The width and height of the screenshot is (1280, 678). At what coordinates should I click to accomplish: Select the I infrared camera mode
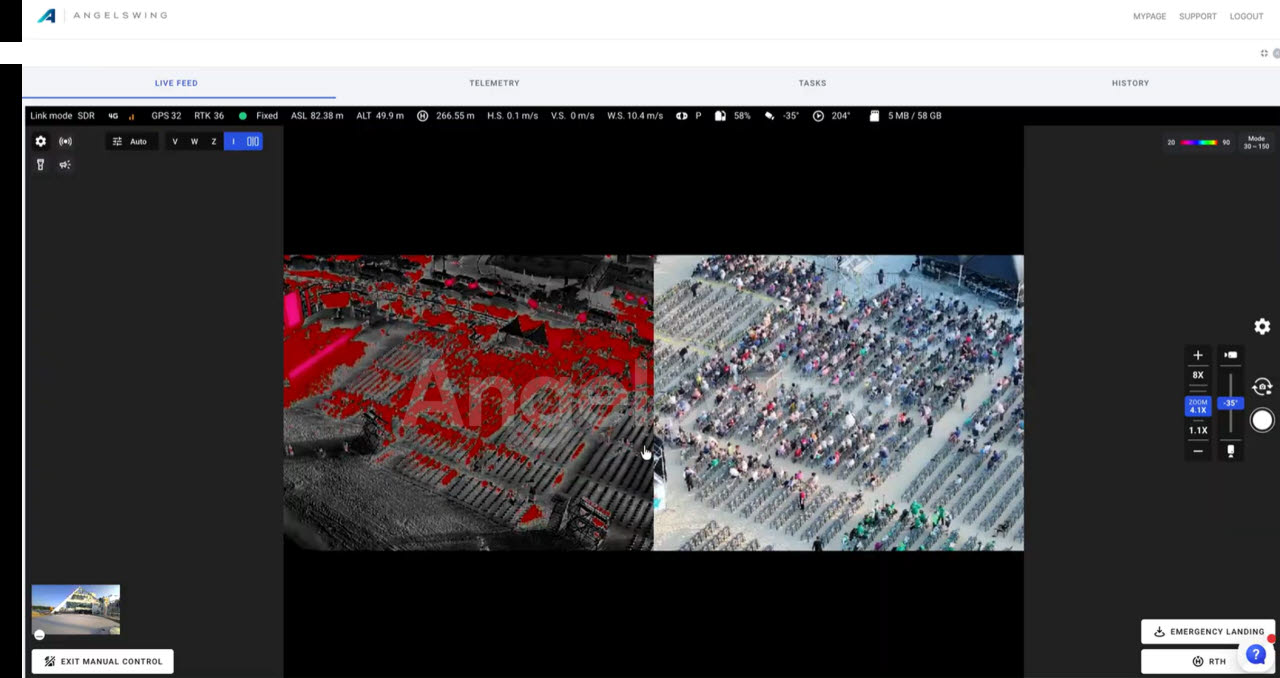[233, 141]
